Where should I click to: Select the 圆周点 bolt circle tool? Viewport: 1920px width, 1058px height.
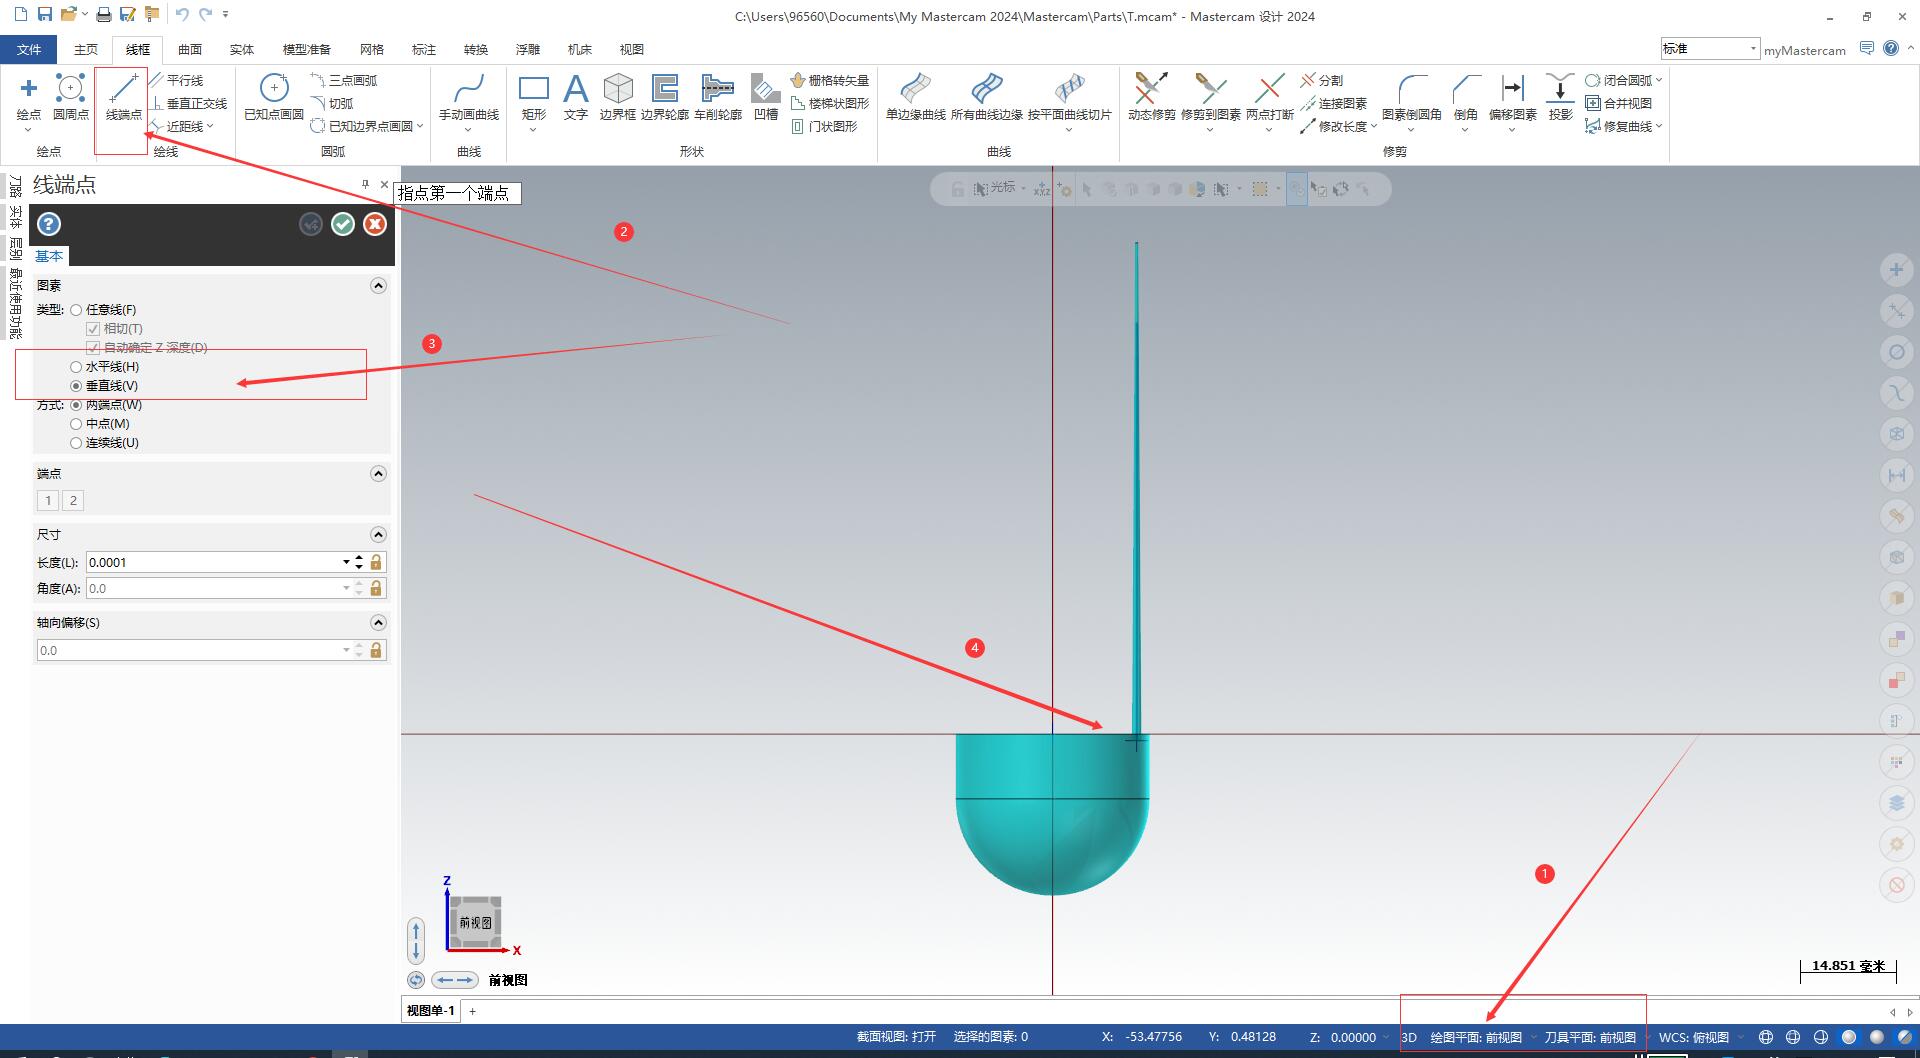[x=70, y=98]
